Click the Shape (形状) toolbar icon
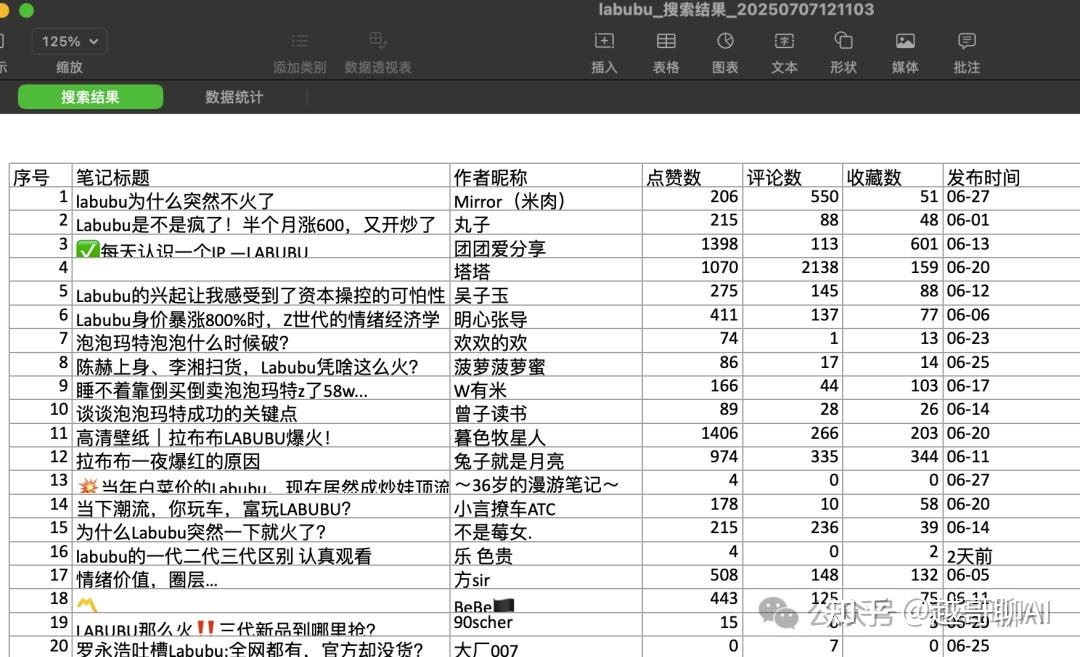 point(843,41)
